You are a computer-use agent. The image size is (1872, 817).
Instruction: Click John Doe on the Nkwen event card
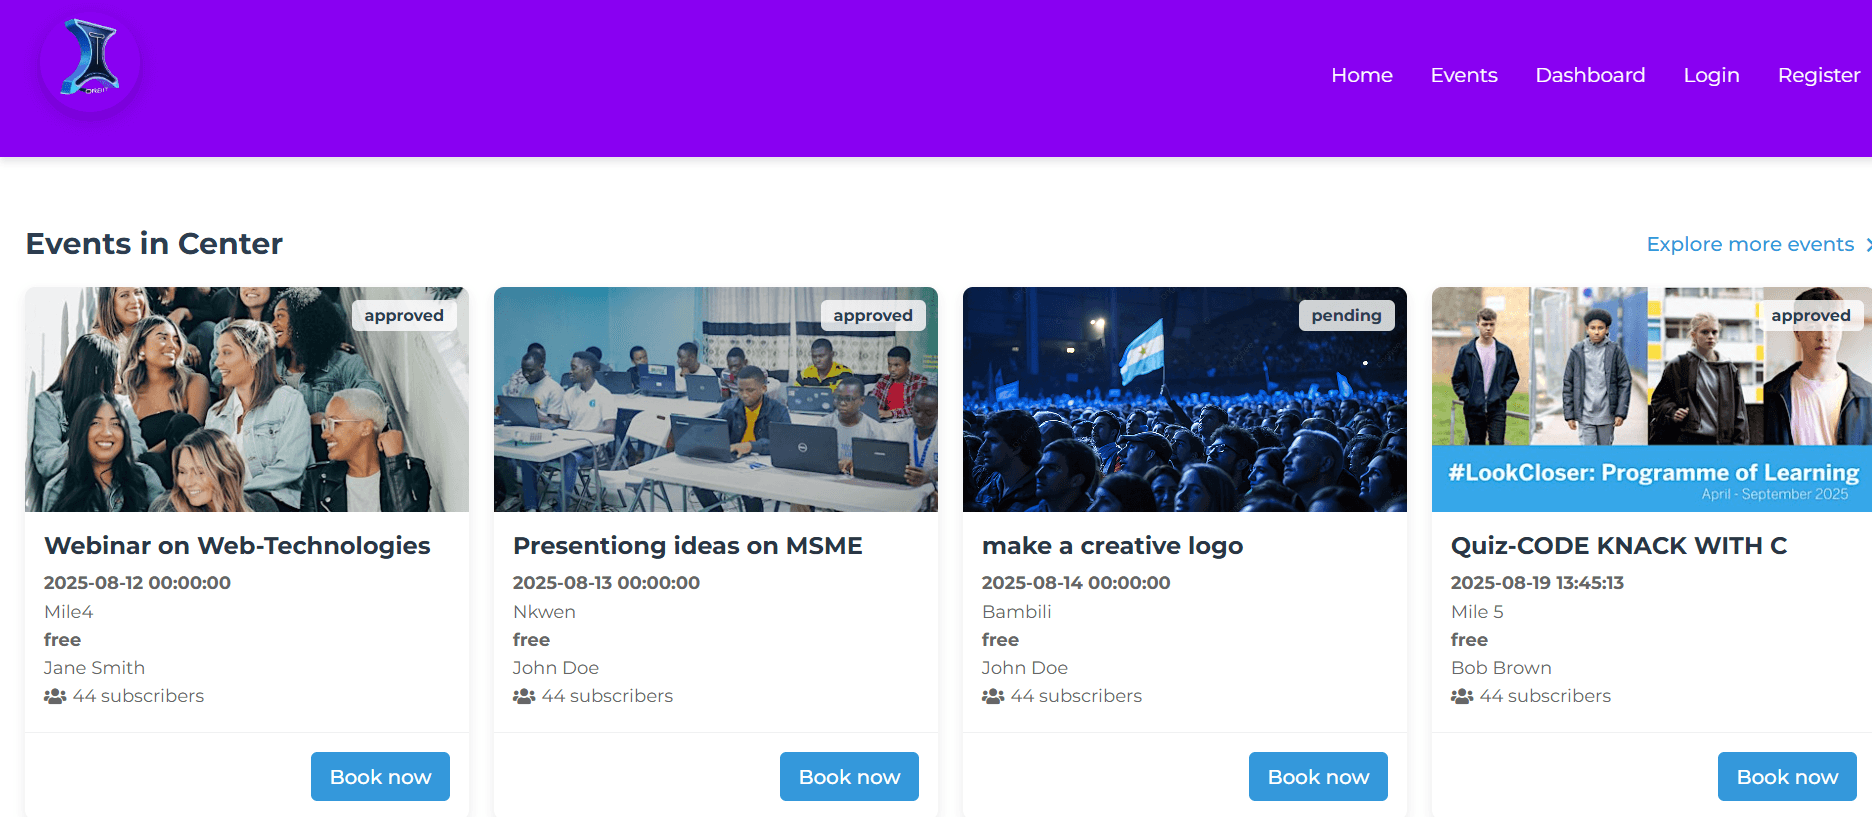click(556, 667)
